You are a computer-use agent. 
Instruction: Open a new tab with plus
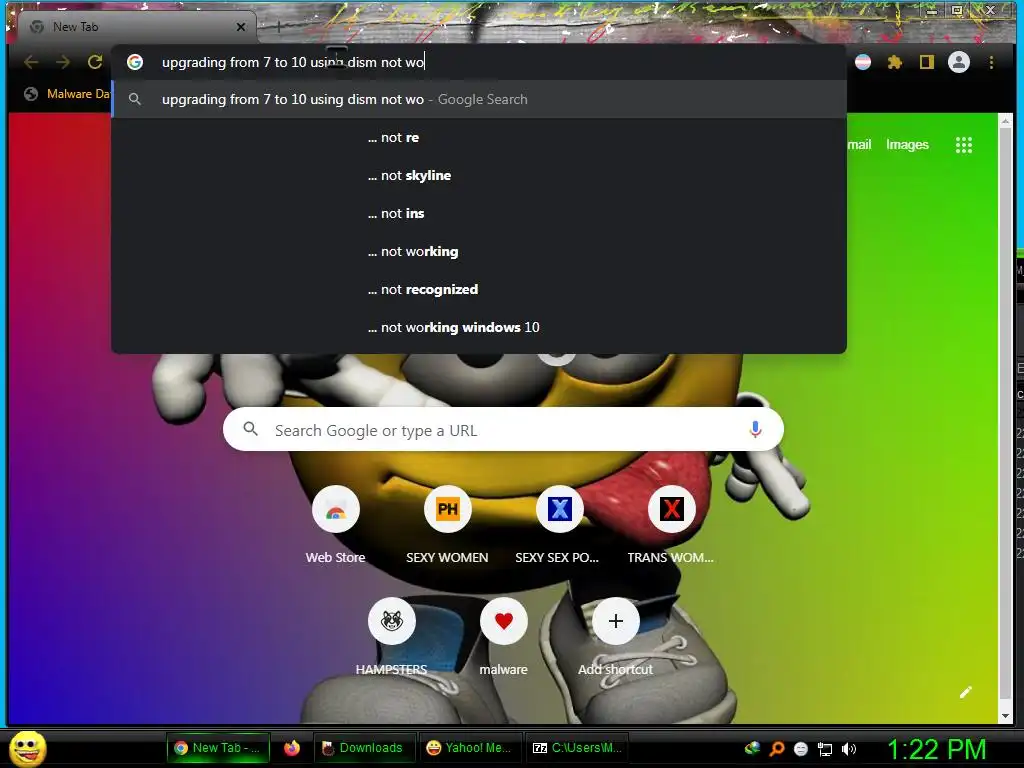(279, 27)
